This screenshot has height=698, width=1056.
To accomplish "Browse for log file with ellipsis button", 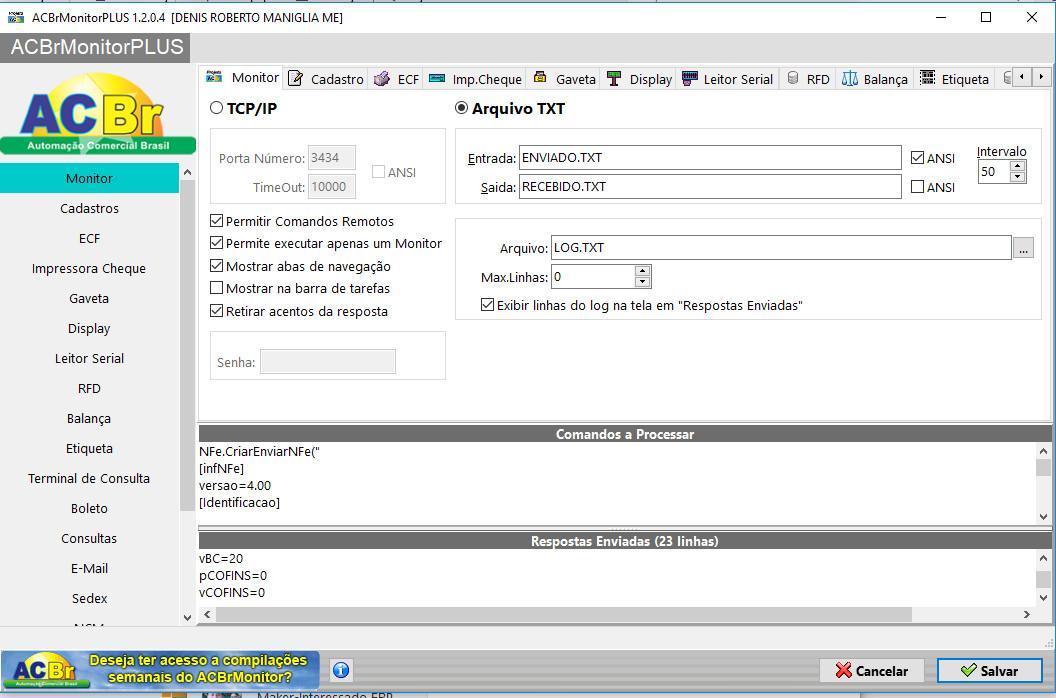I will [1023, 249].
